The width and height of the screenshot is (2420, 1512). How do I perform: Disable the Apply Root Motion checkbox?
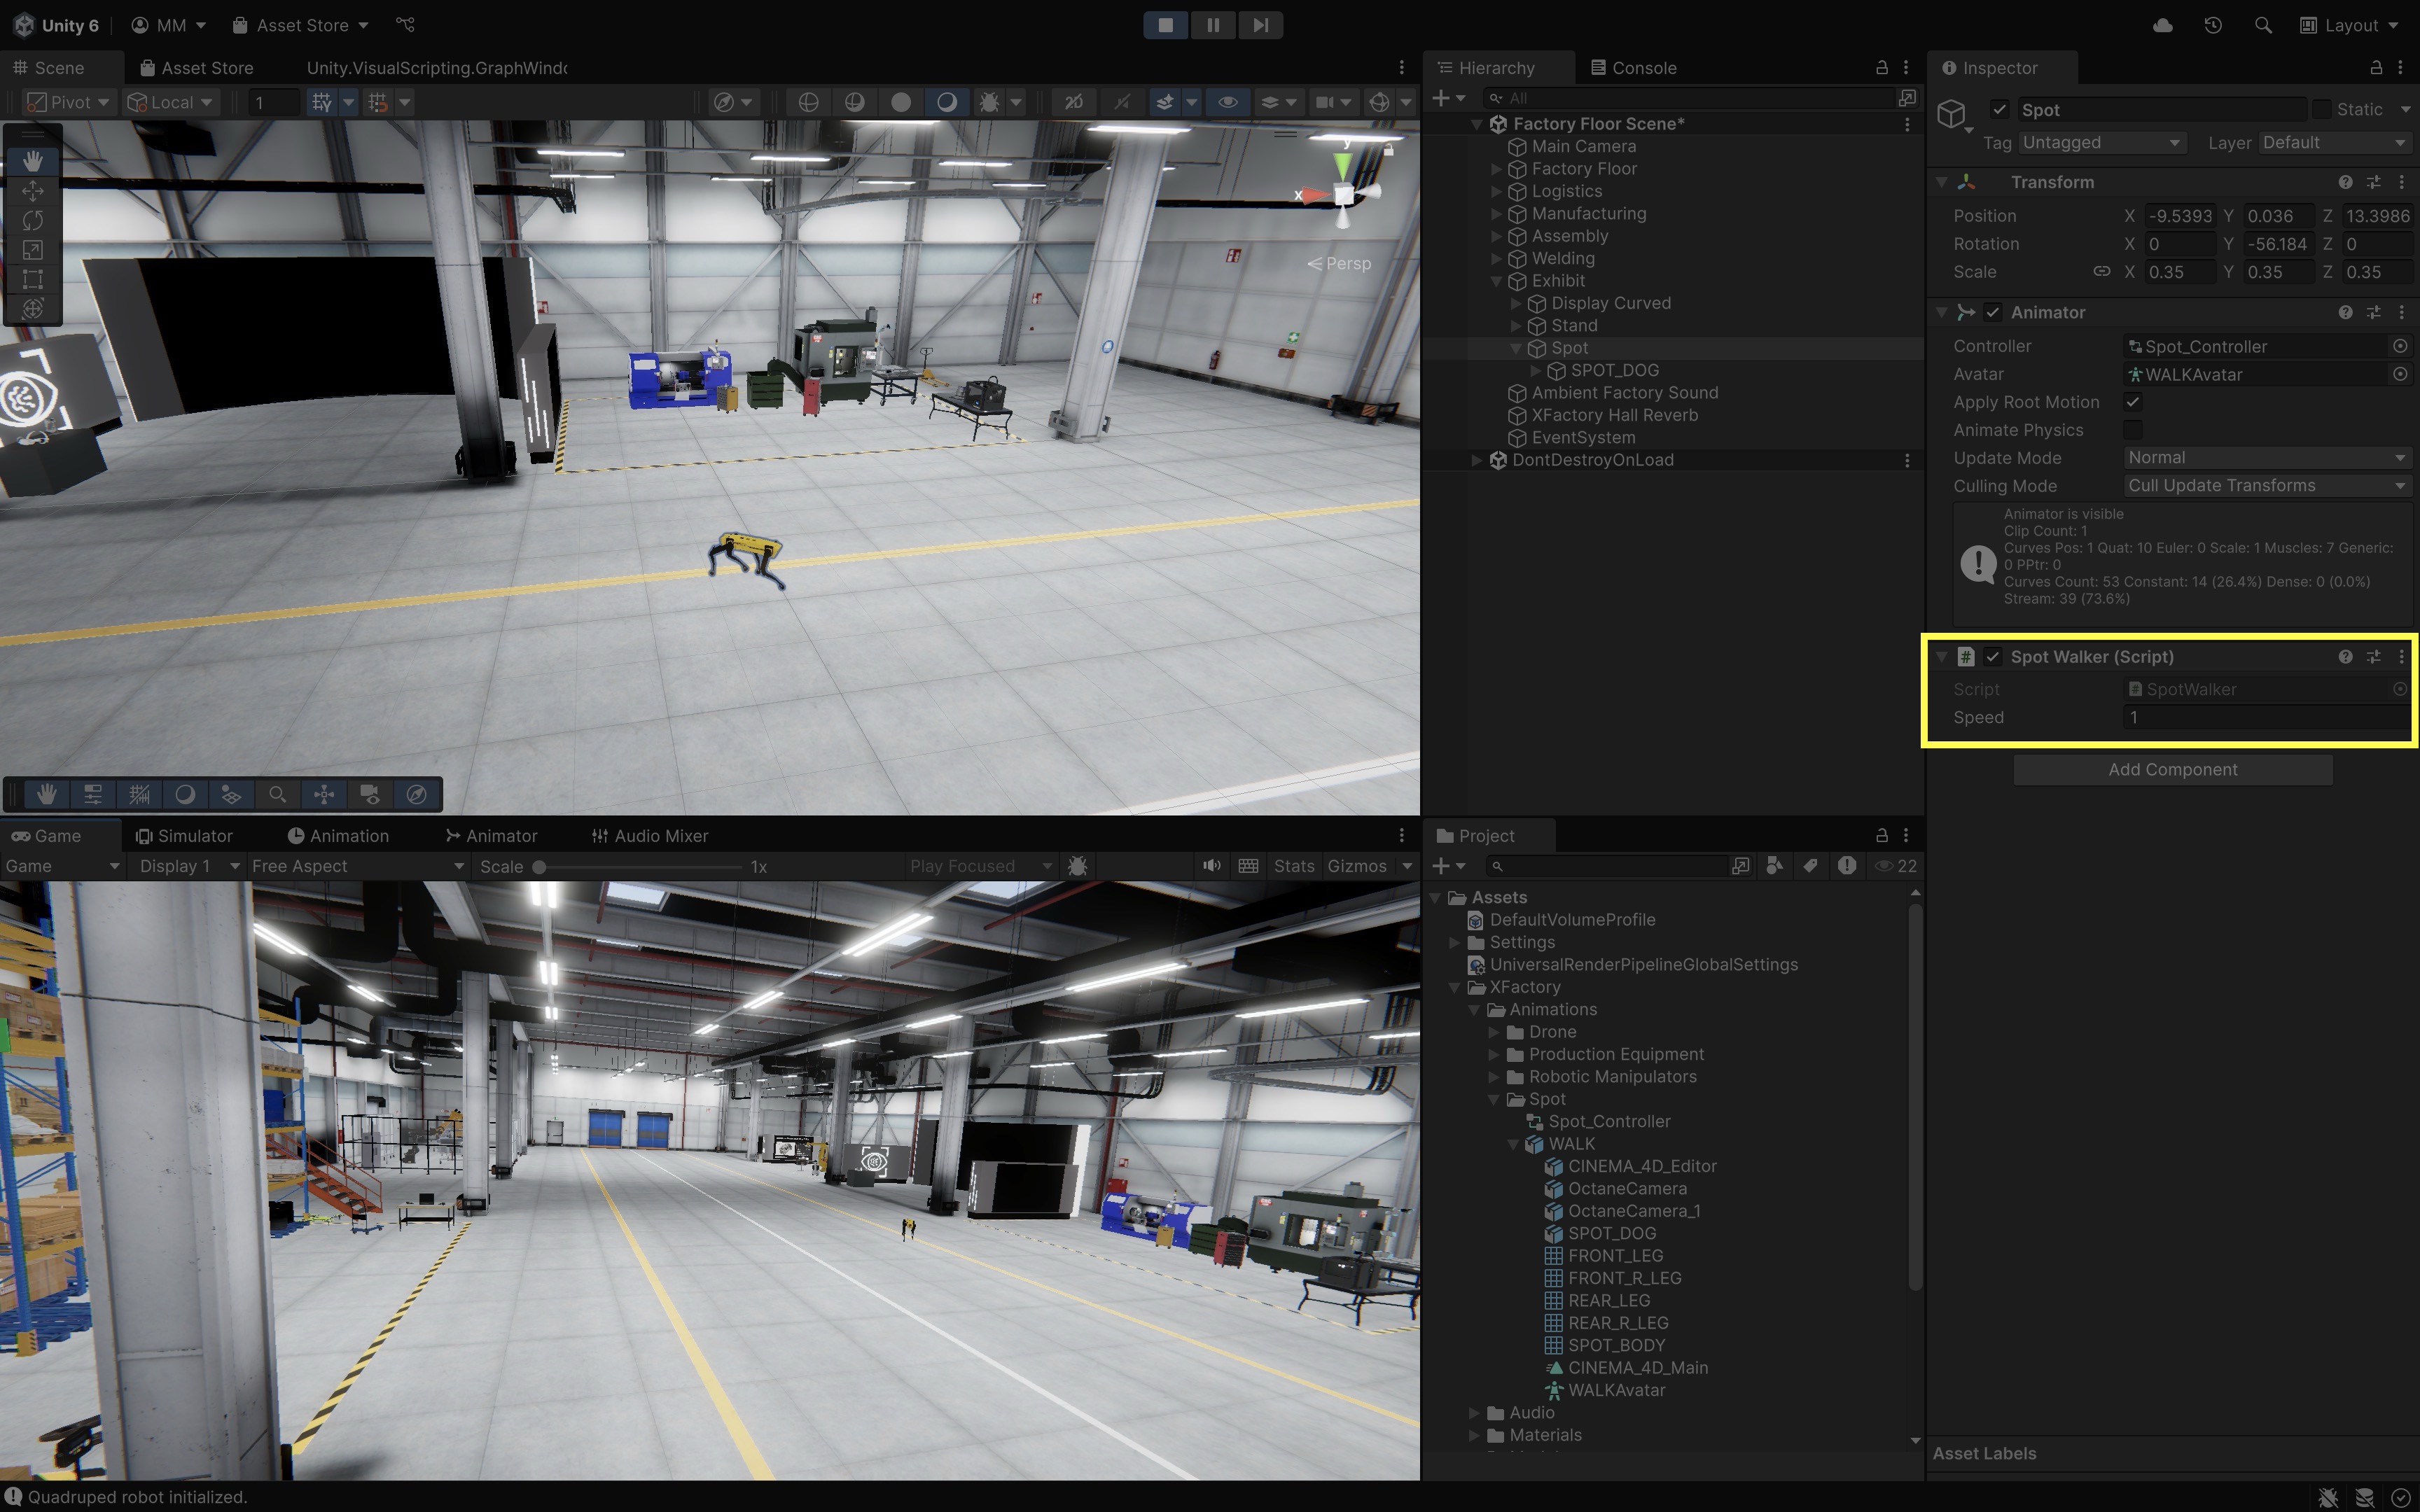click(x=2132, y=402)
